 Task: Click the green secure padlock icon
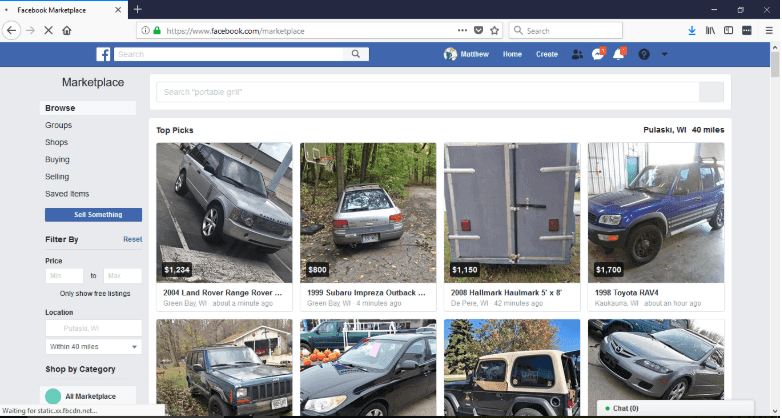157,30
